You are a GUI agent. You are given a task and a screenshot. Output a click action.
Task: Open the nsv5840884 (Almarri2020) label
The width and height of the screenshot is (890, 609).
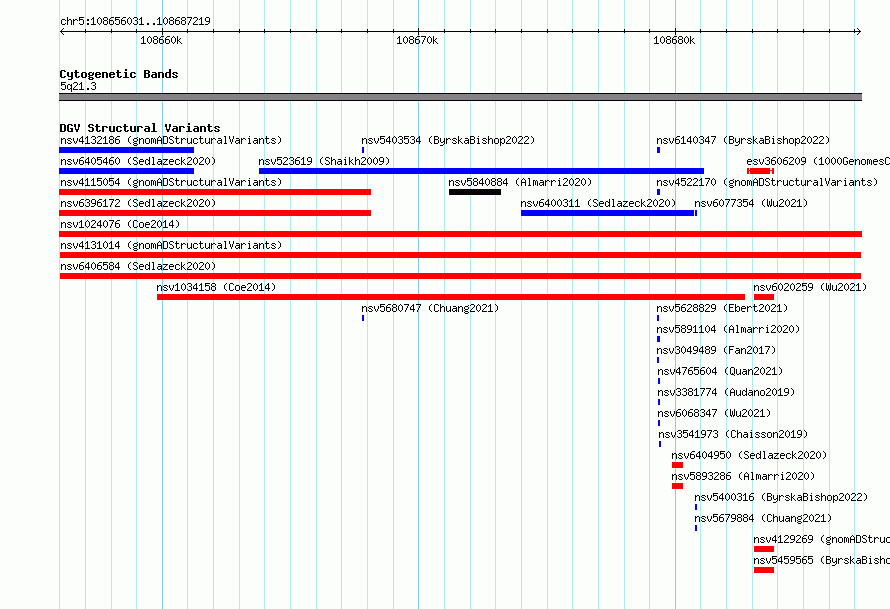[x=520, y=182]
